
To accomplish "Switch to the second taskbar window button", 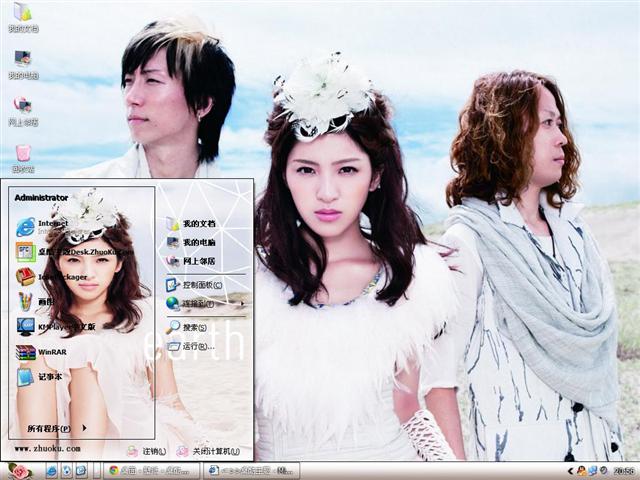I will pos(251,471).
